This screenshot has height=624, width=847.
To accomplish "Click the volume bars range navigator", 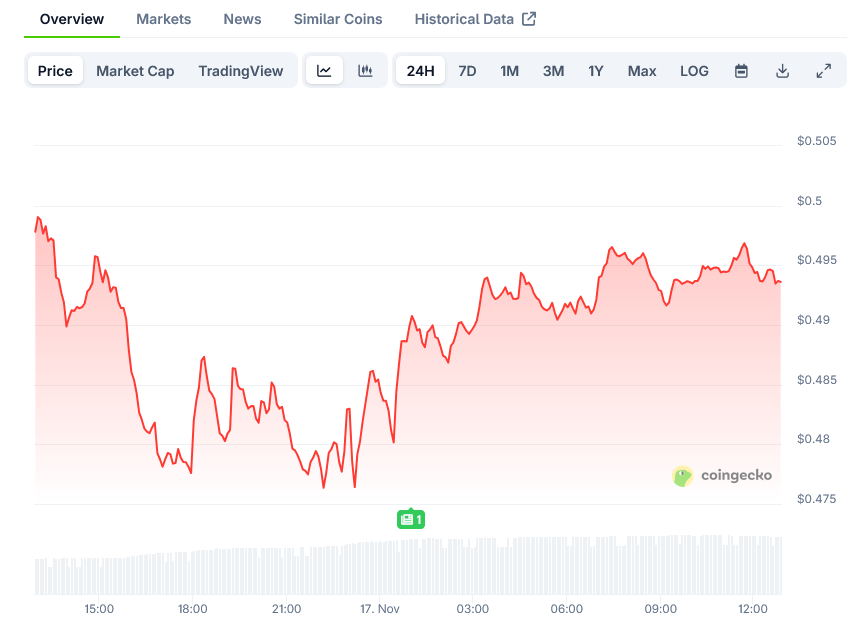I will [x=408, y=566].
